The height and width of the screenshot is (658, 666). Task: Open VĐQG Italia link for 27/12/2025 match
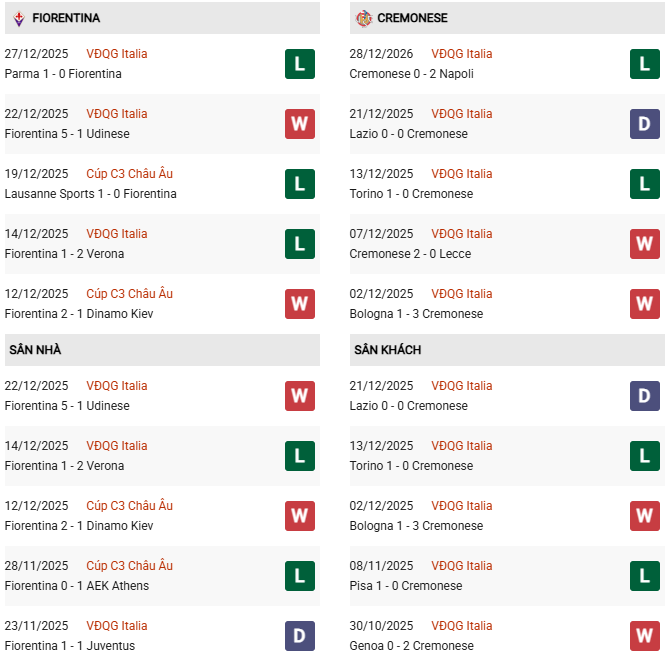tap(116, 54)
